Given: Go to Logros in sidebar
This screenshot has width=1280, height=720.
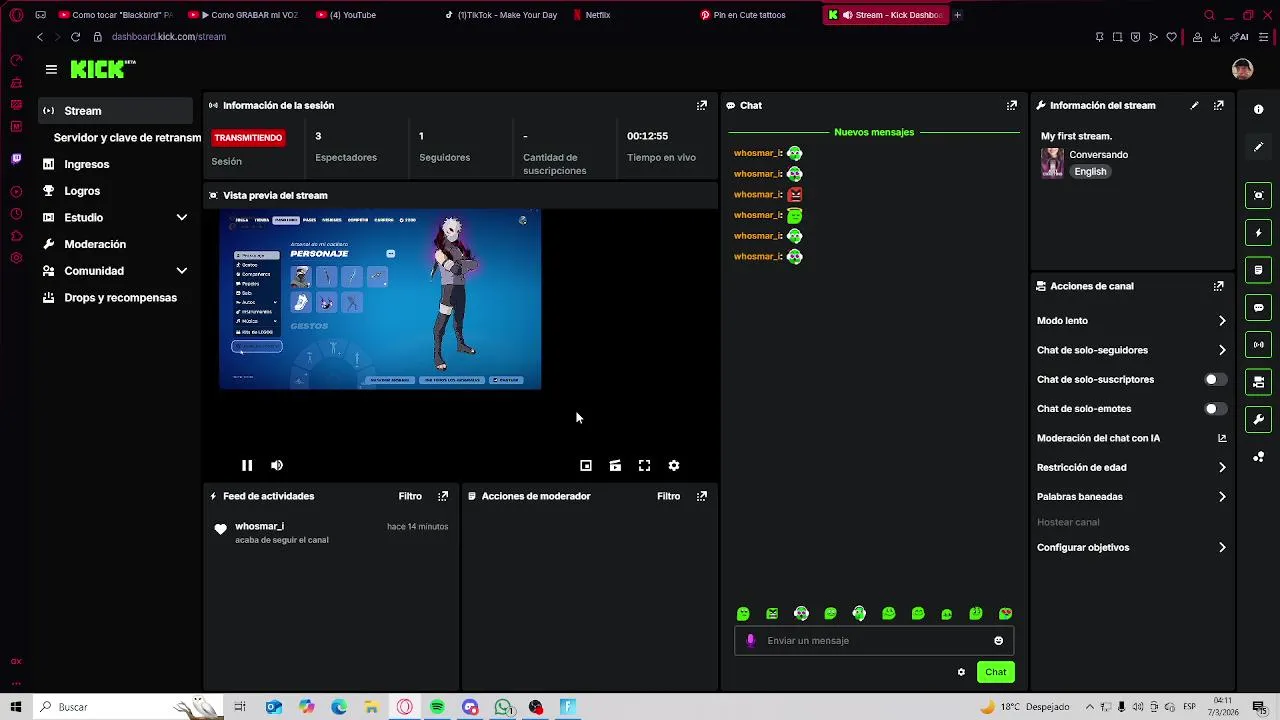Looking at the screenshot, I should coord(82,191).
